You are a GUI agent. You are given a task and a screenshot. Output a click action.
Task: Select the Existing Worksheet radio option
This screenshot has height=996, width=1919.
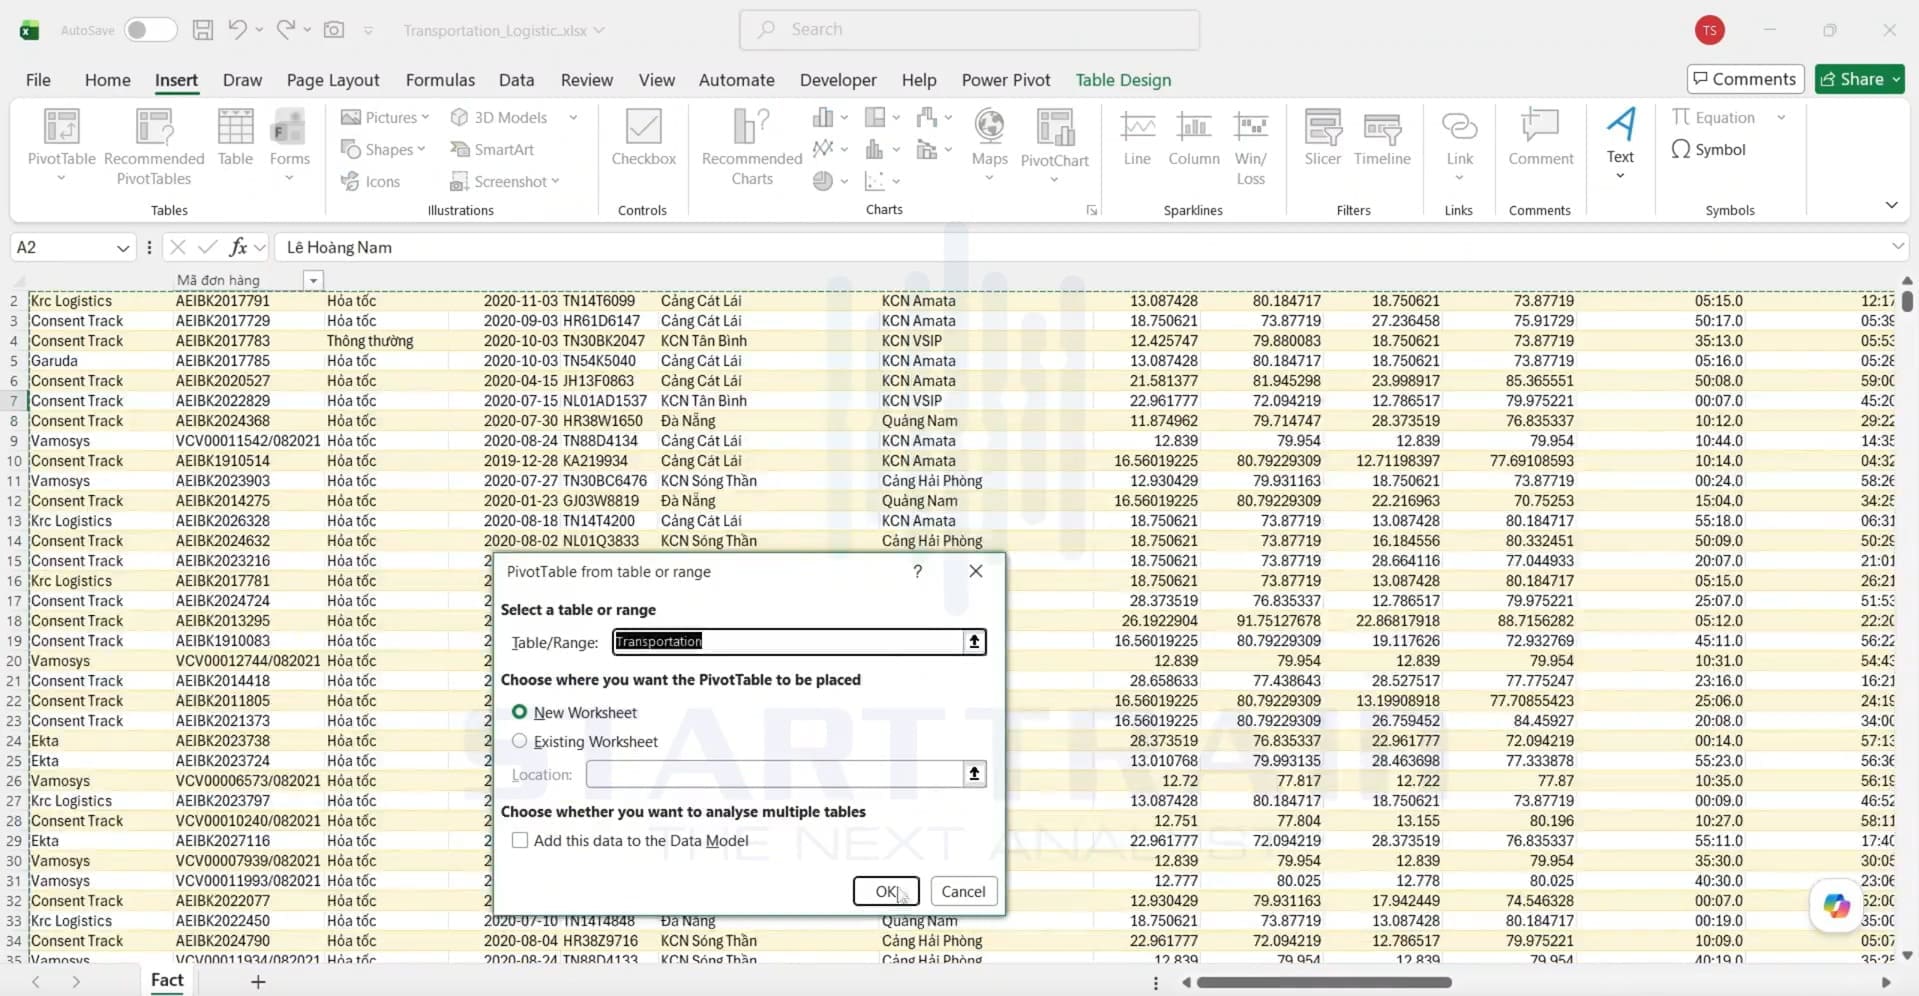pos(520,741)
